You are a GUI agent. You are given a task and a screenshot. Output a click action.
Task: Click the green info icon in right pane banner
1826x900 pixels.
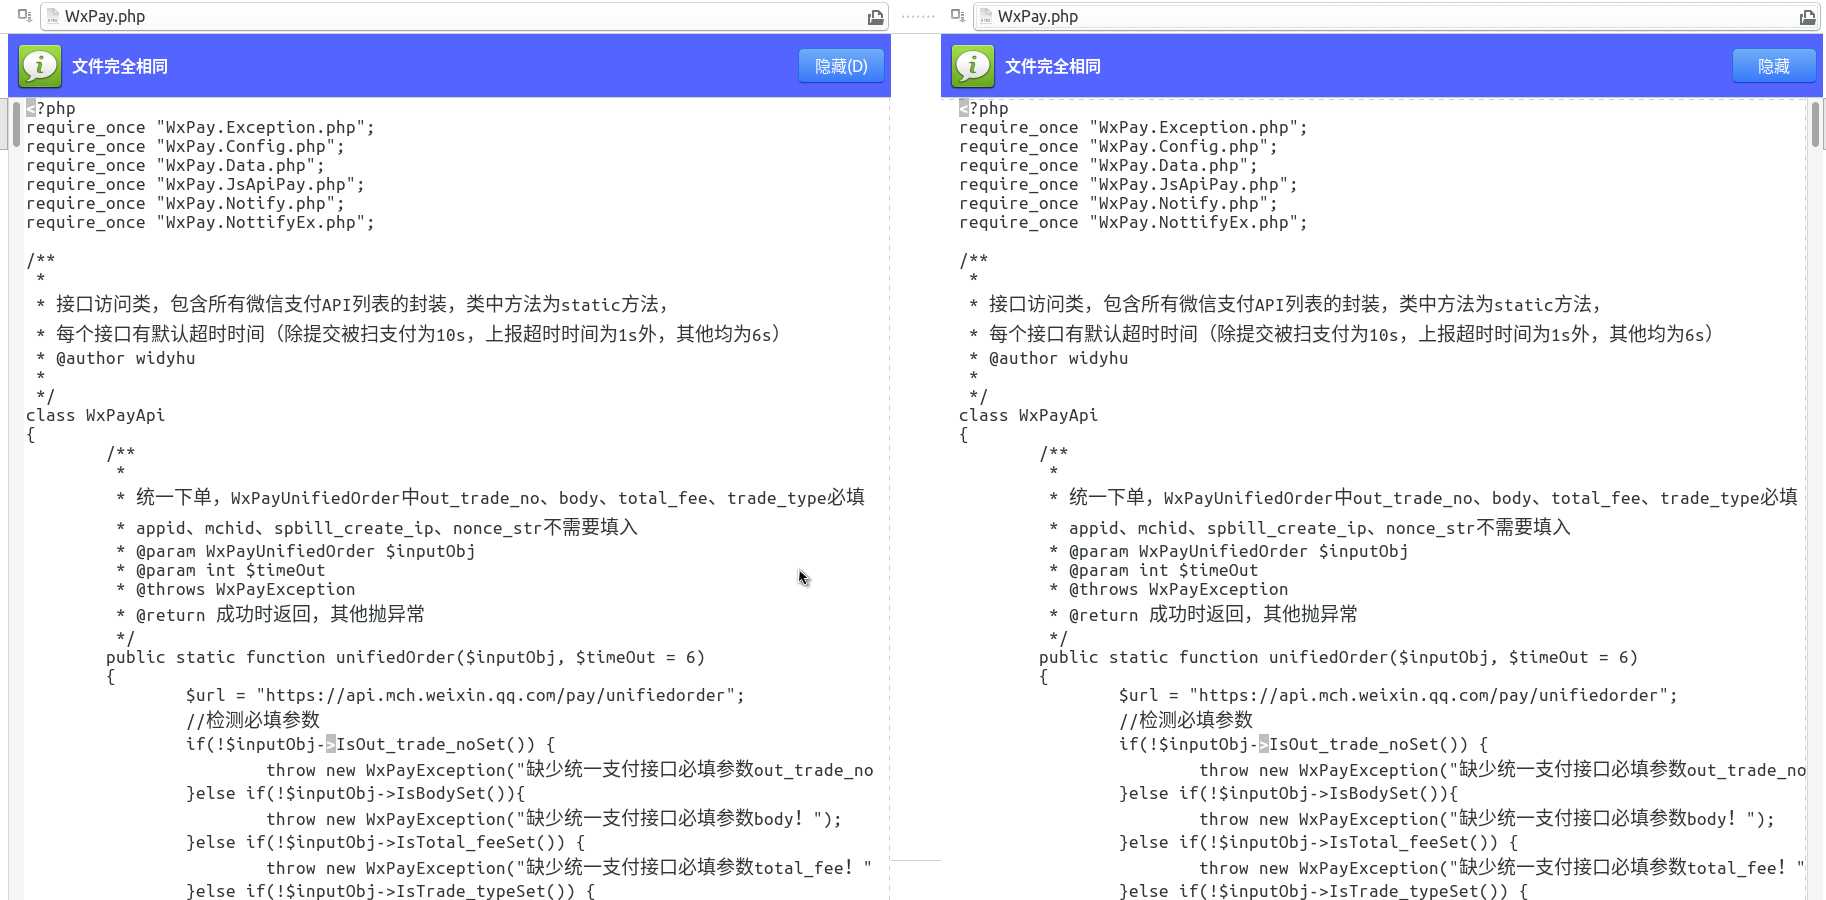[973, 66]
